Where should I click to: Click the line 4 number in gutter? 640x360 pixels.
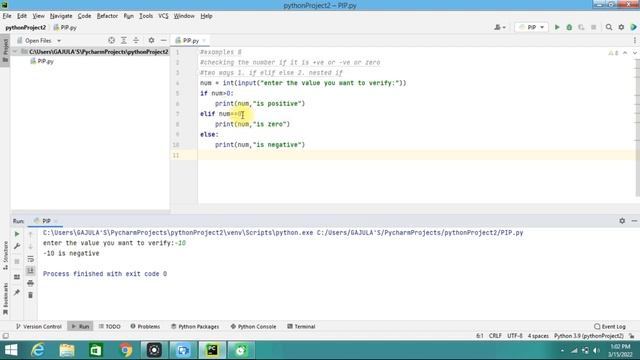click(x=177, y=83)
